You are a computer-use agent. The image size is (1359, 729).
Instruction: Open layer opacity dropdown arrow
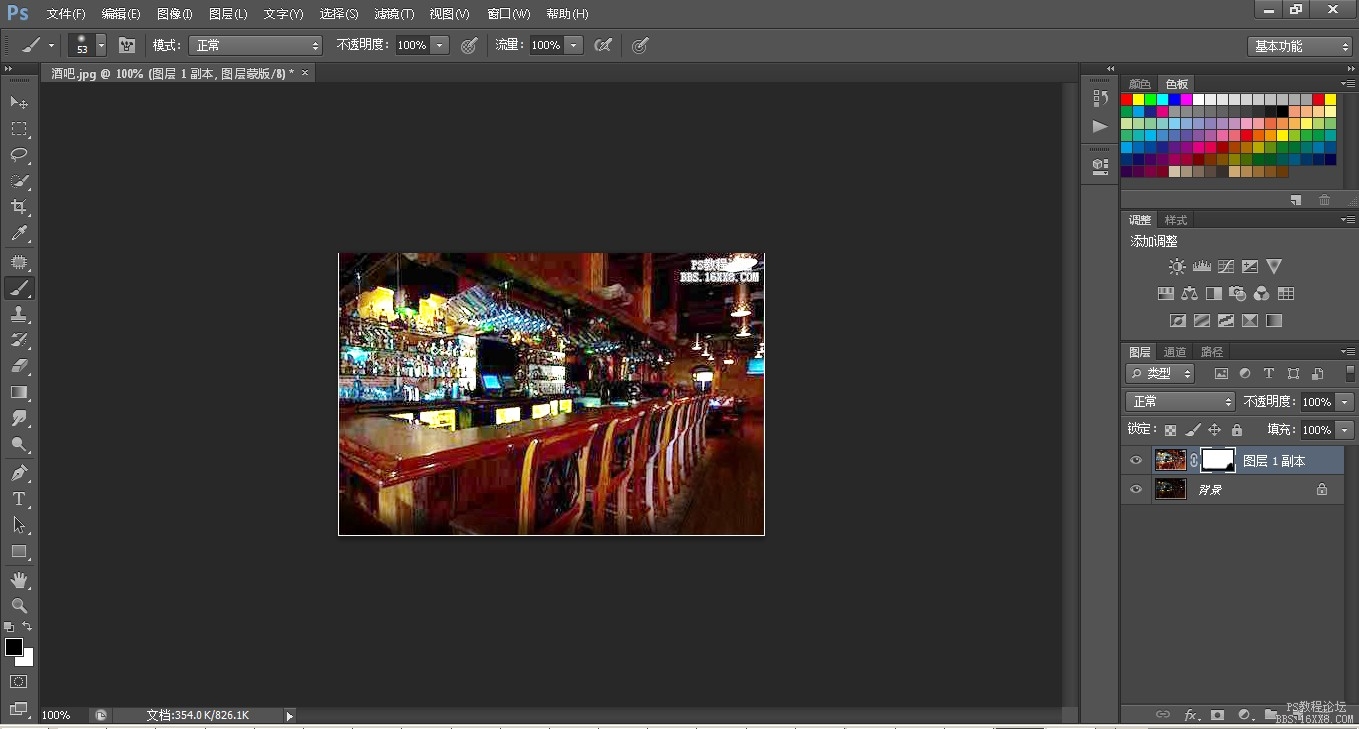point(1345,401)
